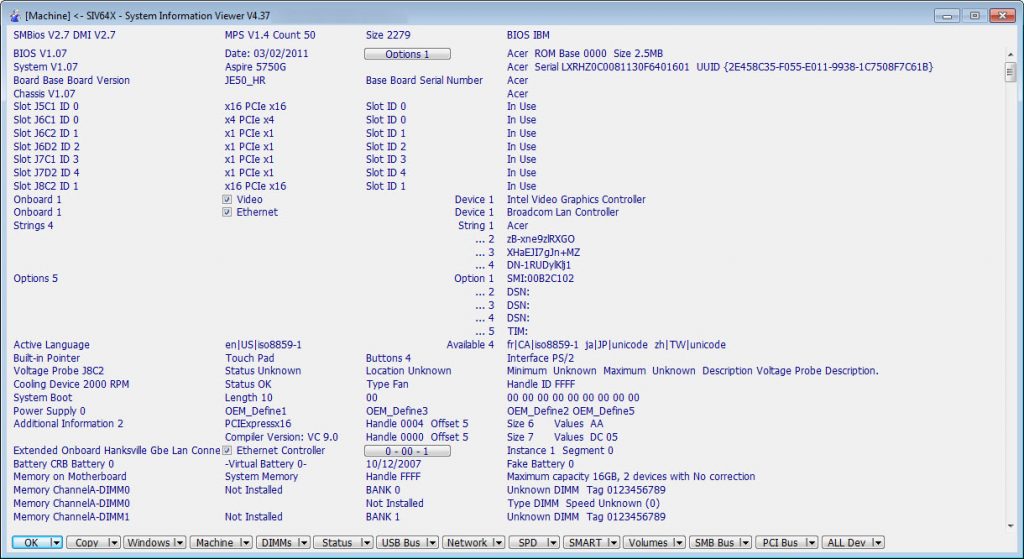
Task: Click the 'Interface PS/2' text
Action: (x=541, y=359)
